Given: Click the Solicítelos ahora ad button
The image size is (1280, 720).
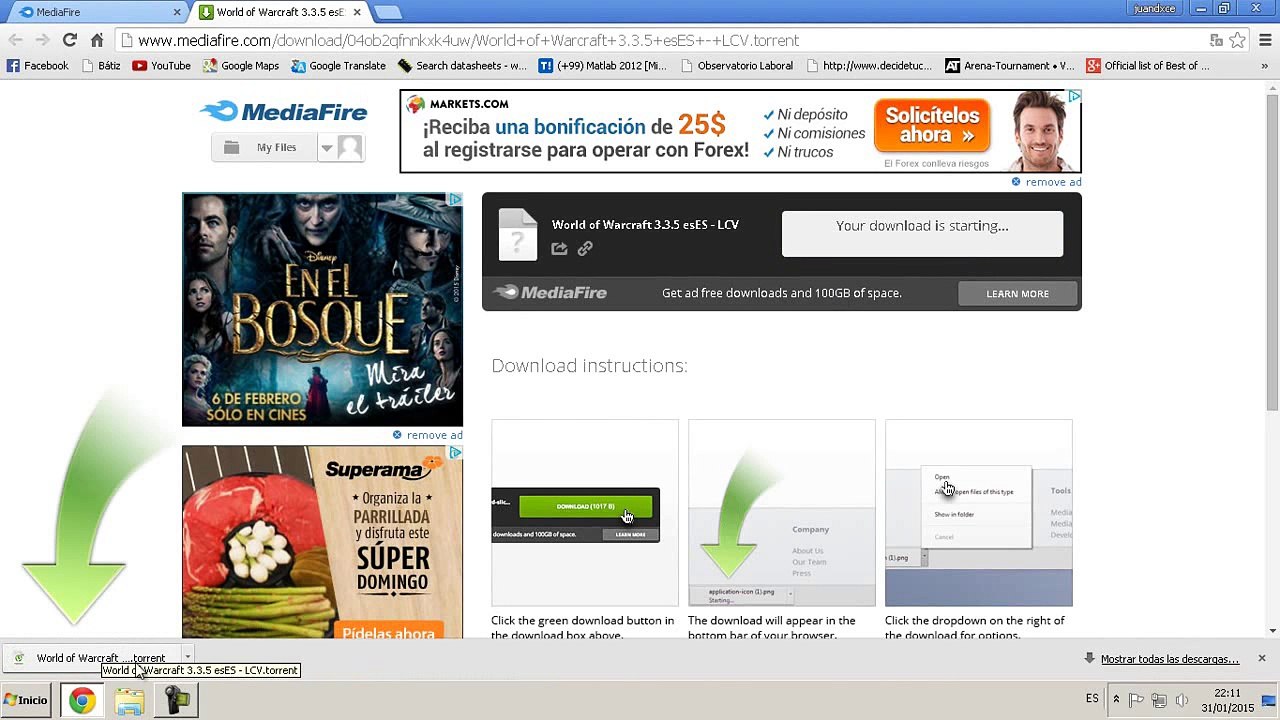Looking at the screenshot, I should pos(932,125).
